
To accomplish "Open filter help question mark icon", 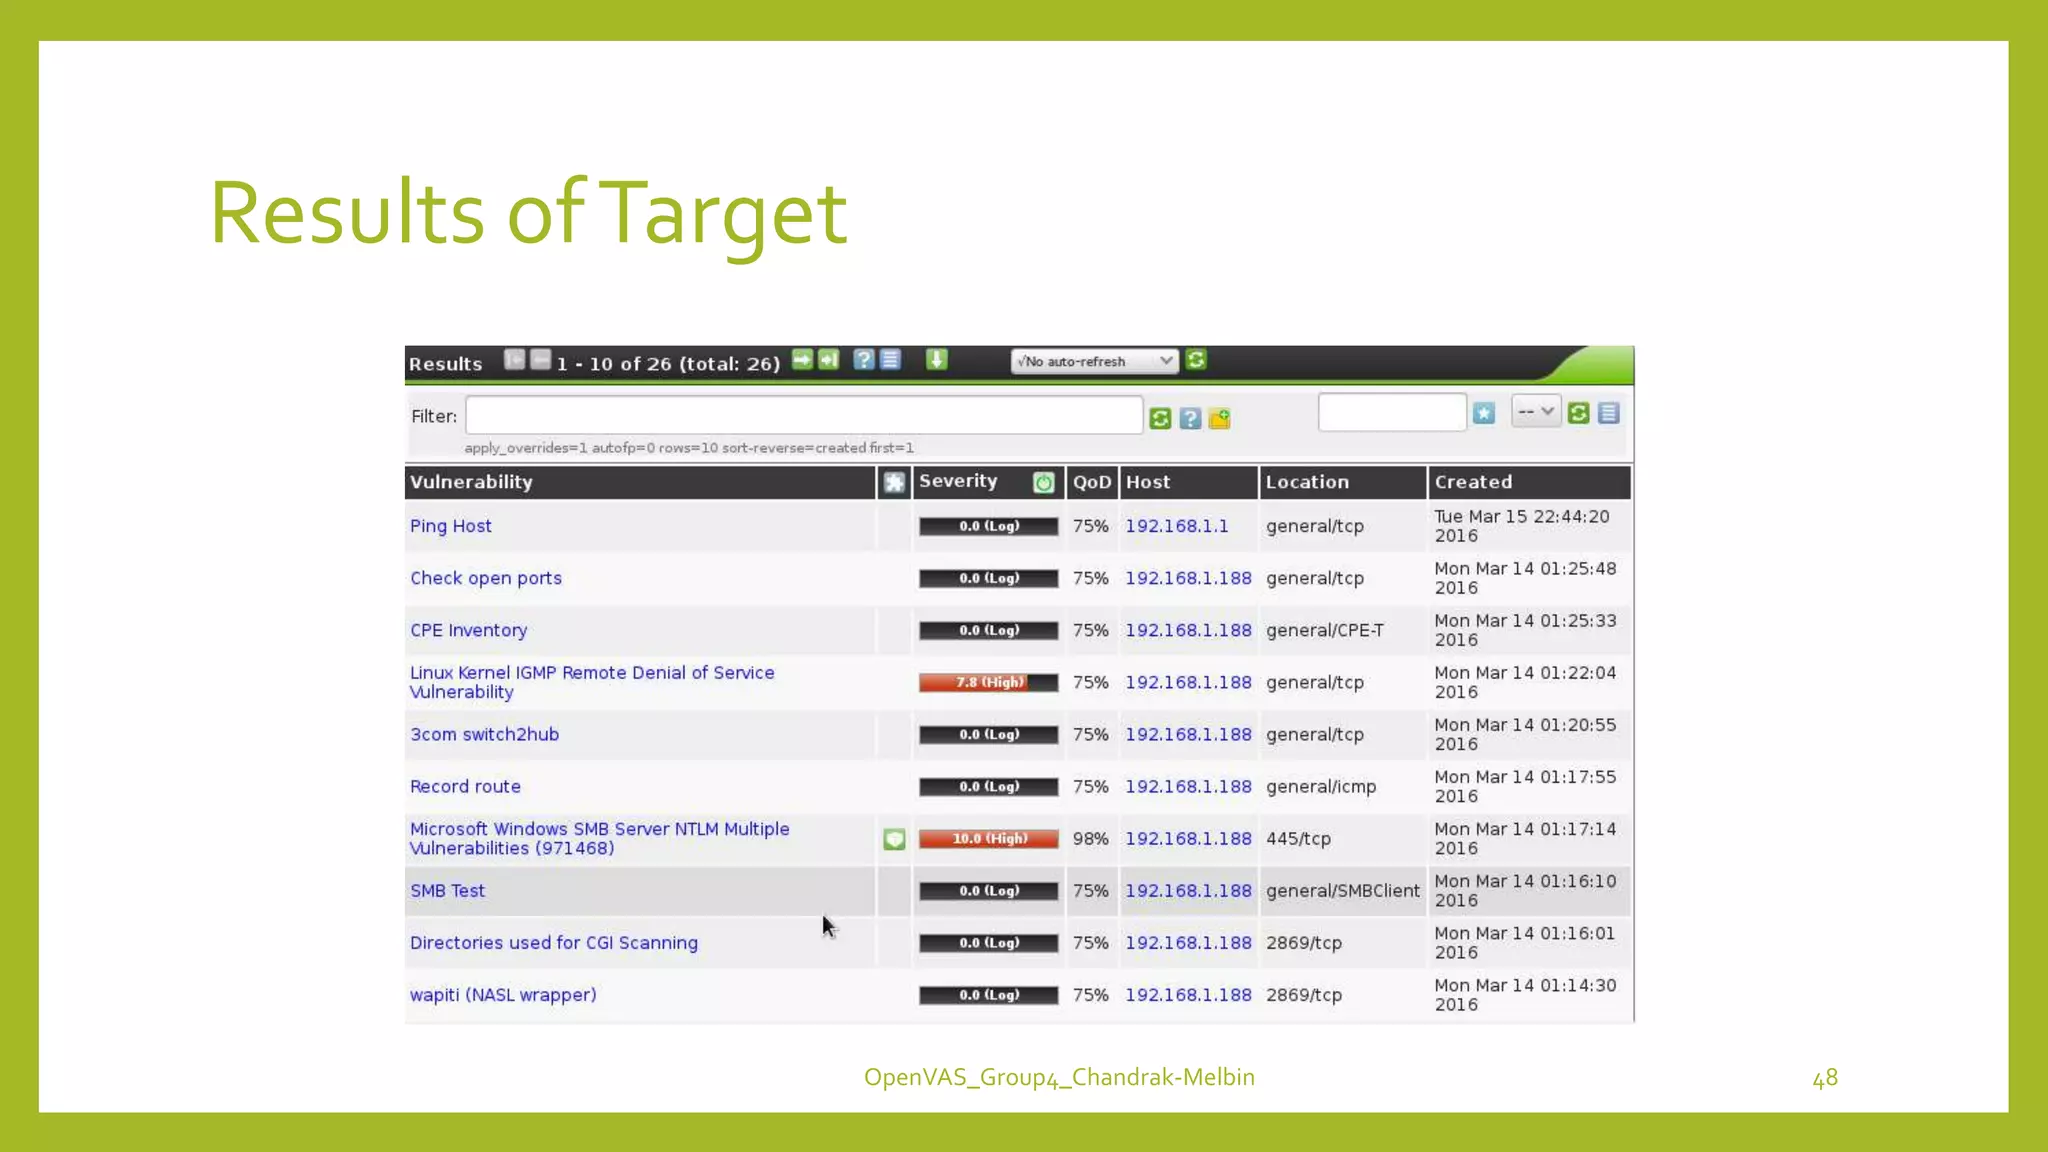I will (x=1190, y=418).
